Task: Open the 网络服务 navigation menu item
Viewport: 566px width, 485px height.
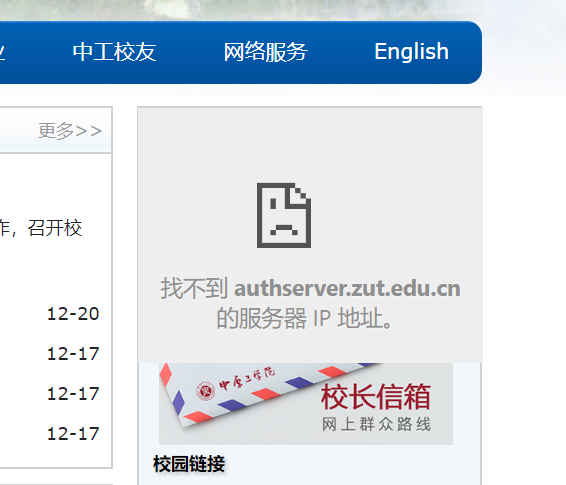Action: click(x=265, y=52)
